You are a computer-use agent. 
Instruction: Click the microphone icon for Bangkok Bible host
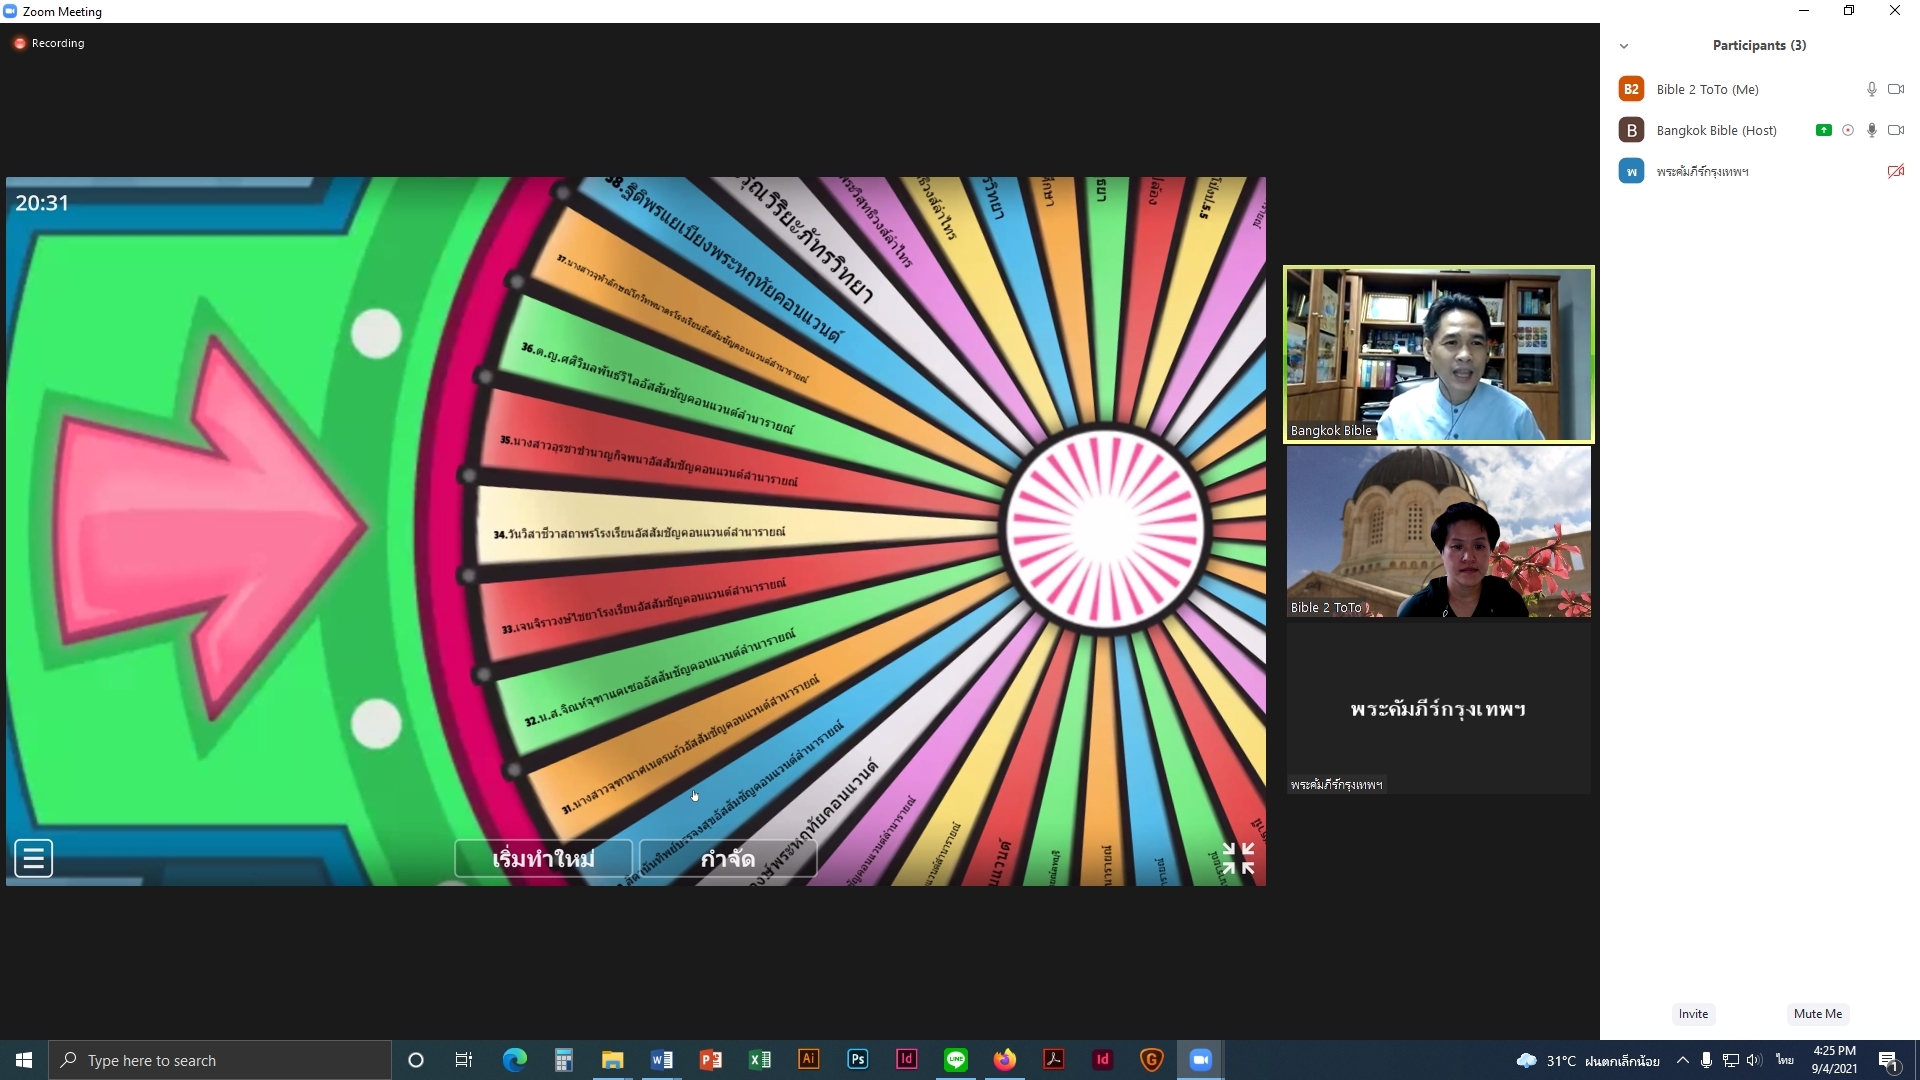(1872, 130)
